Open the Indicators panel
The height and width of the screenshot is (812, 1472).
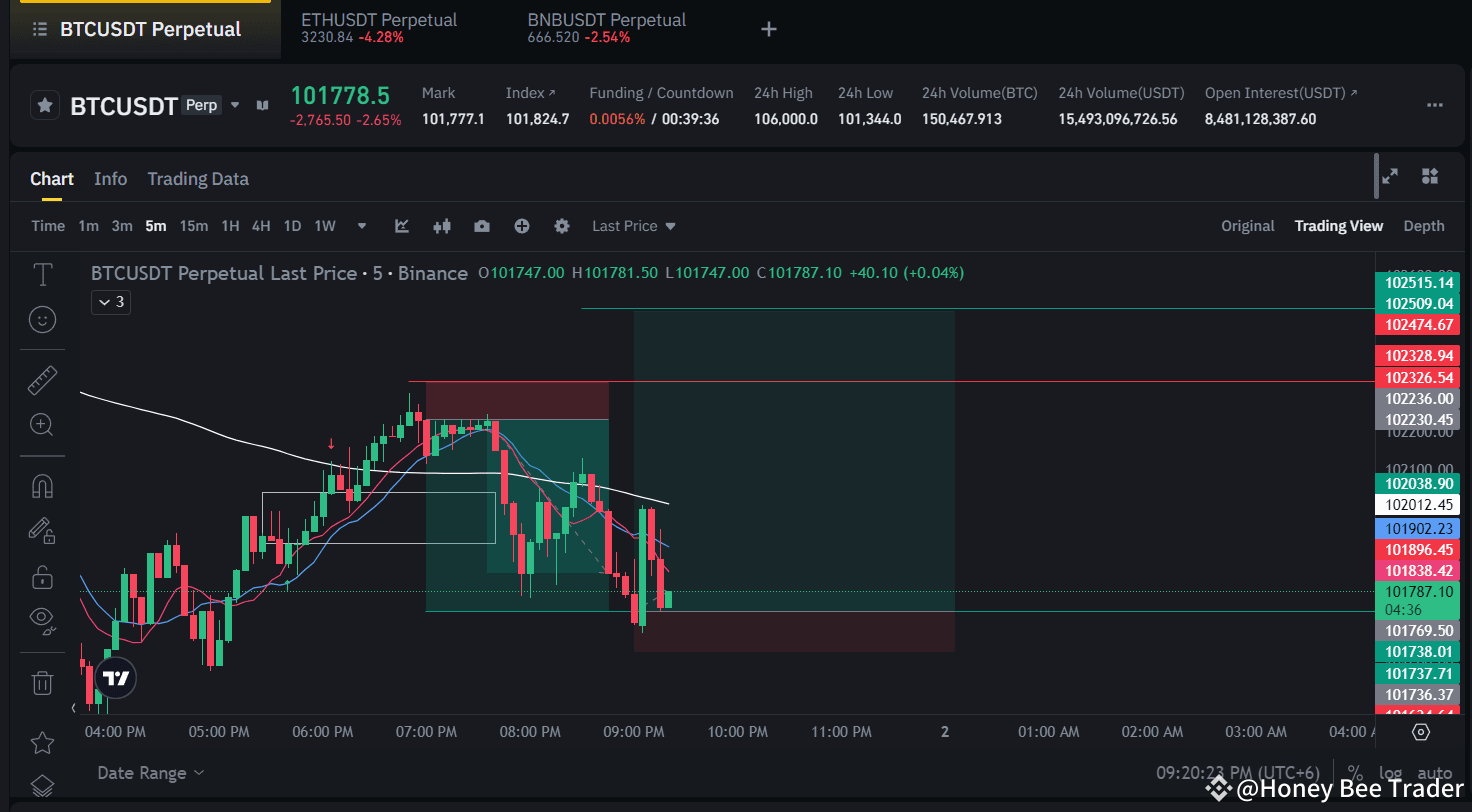401,226
